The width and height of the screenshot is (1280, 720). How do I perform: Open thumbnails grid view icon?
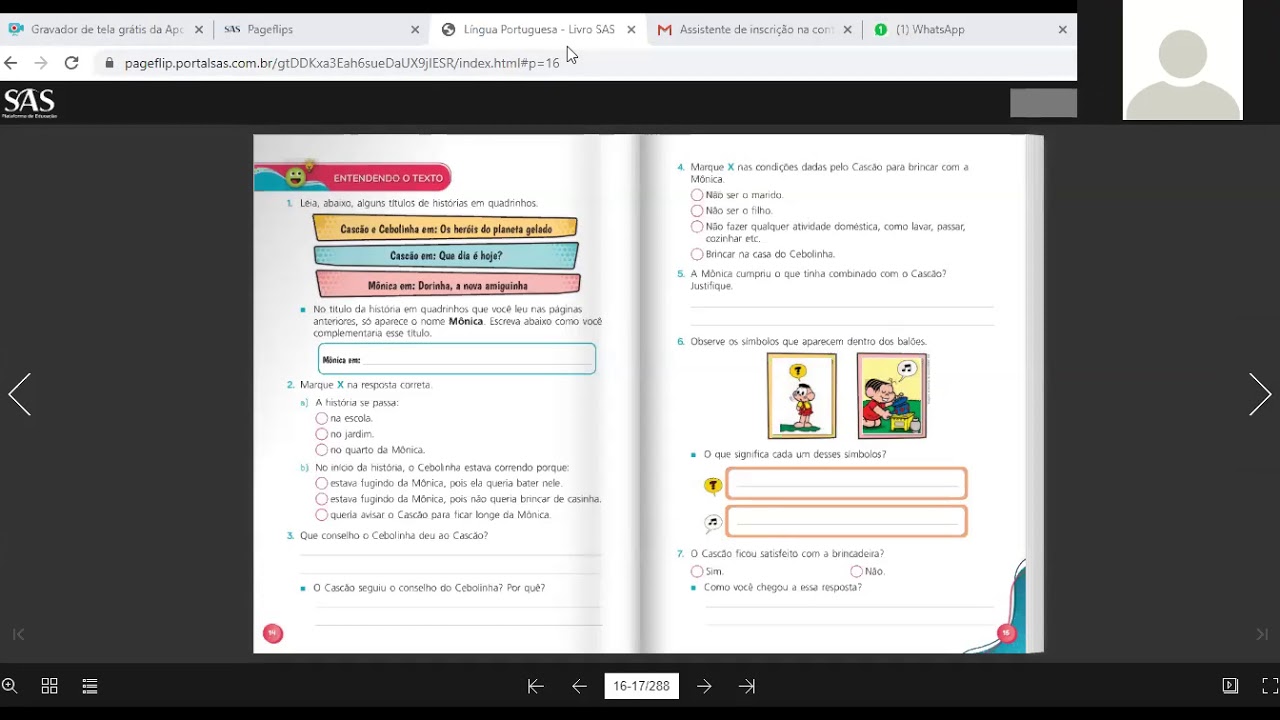point(49,686)
